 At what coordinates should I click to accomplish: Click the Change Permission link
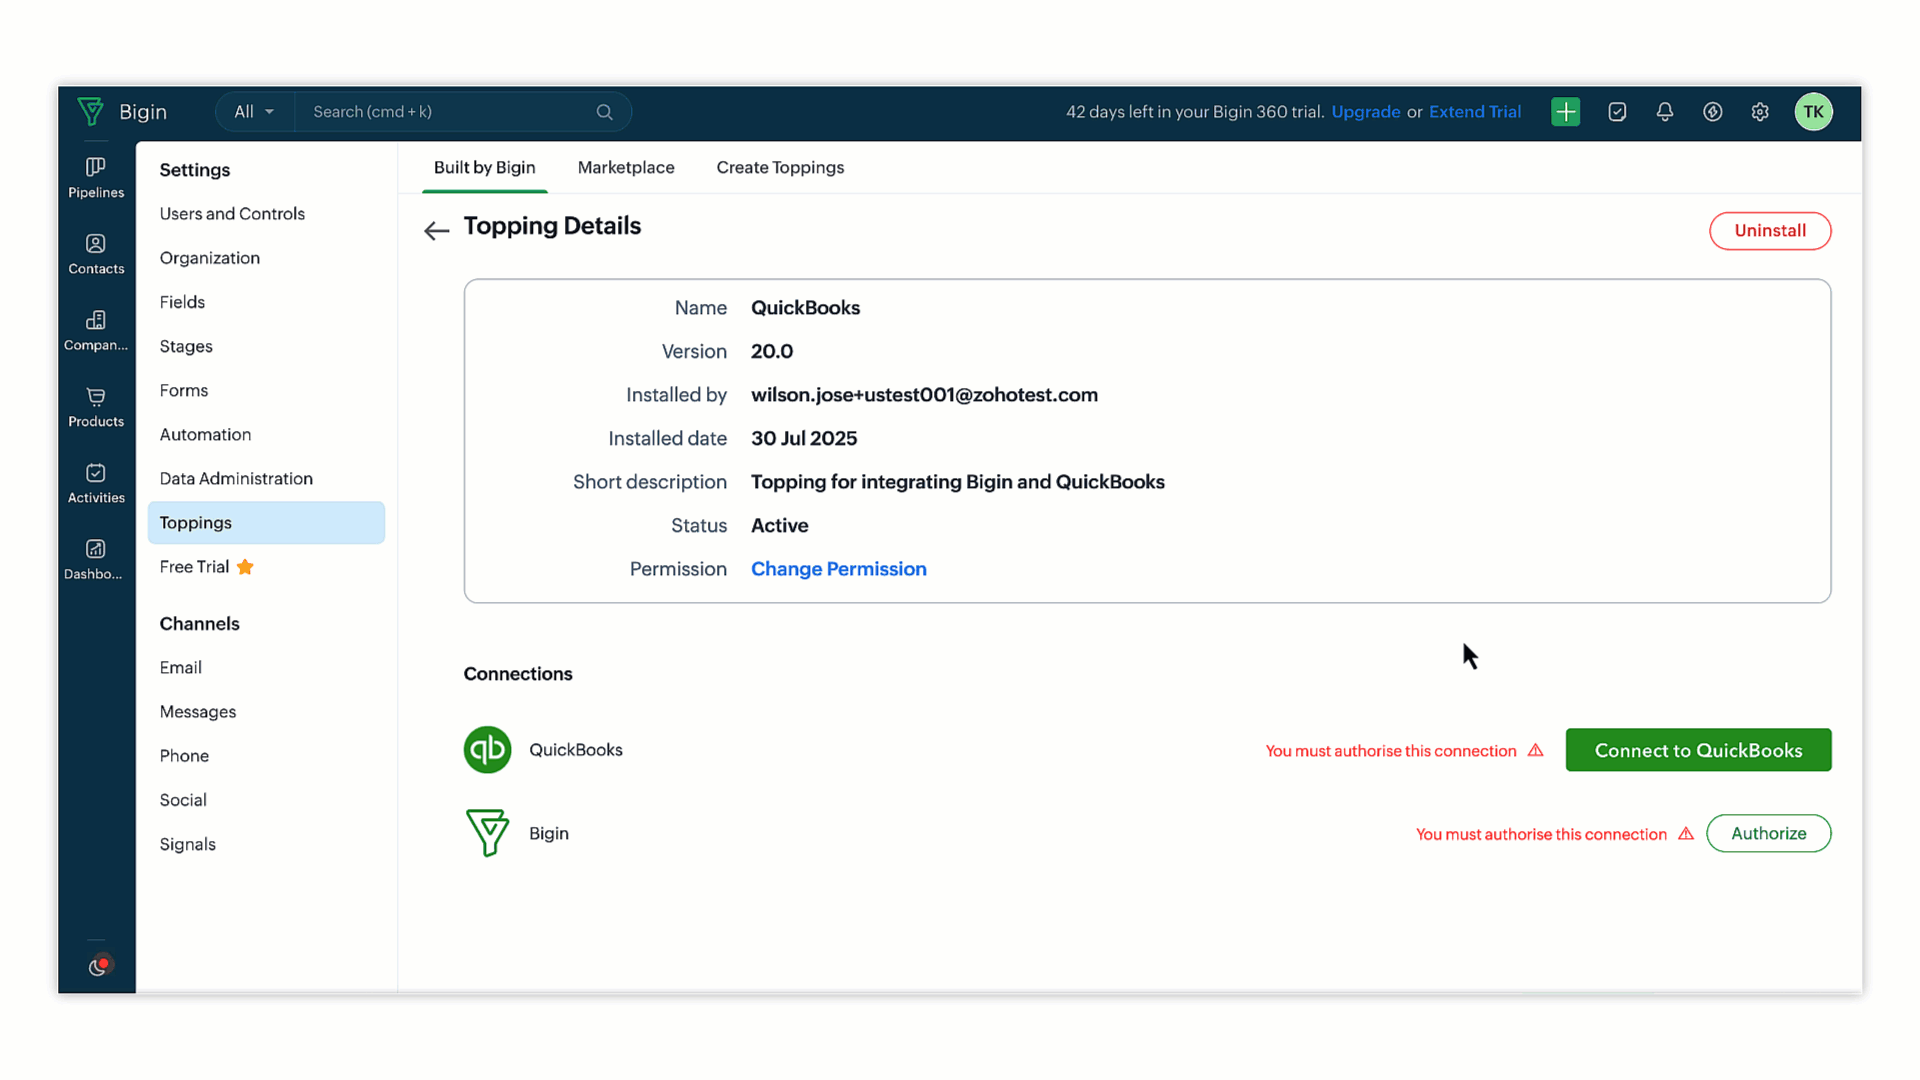tap(838, 569)
